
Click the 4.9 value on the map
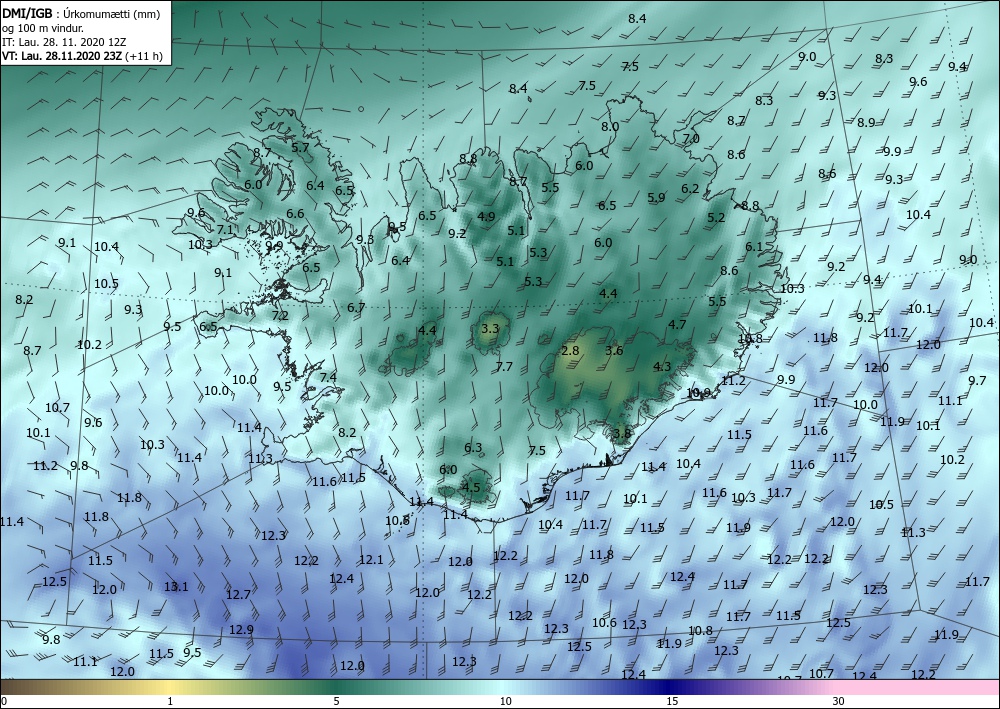[486, 217]
